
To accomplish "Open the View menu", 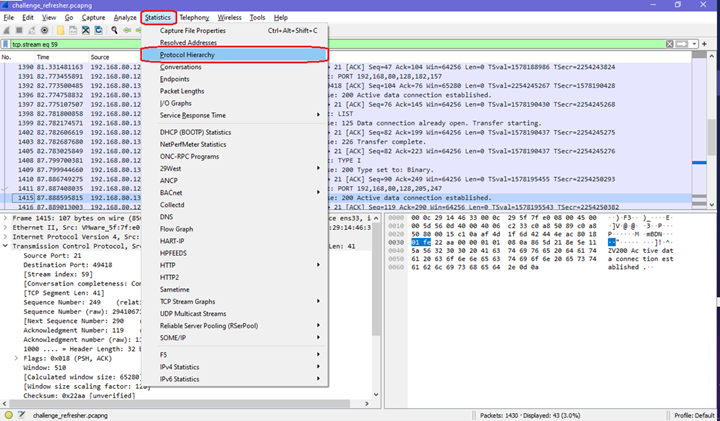I will (x=49, y=17).
